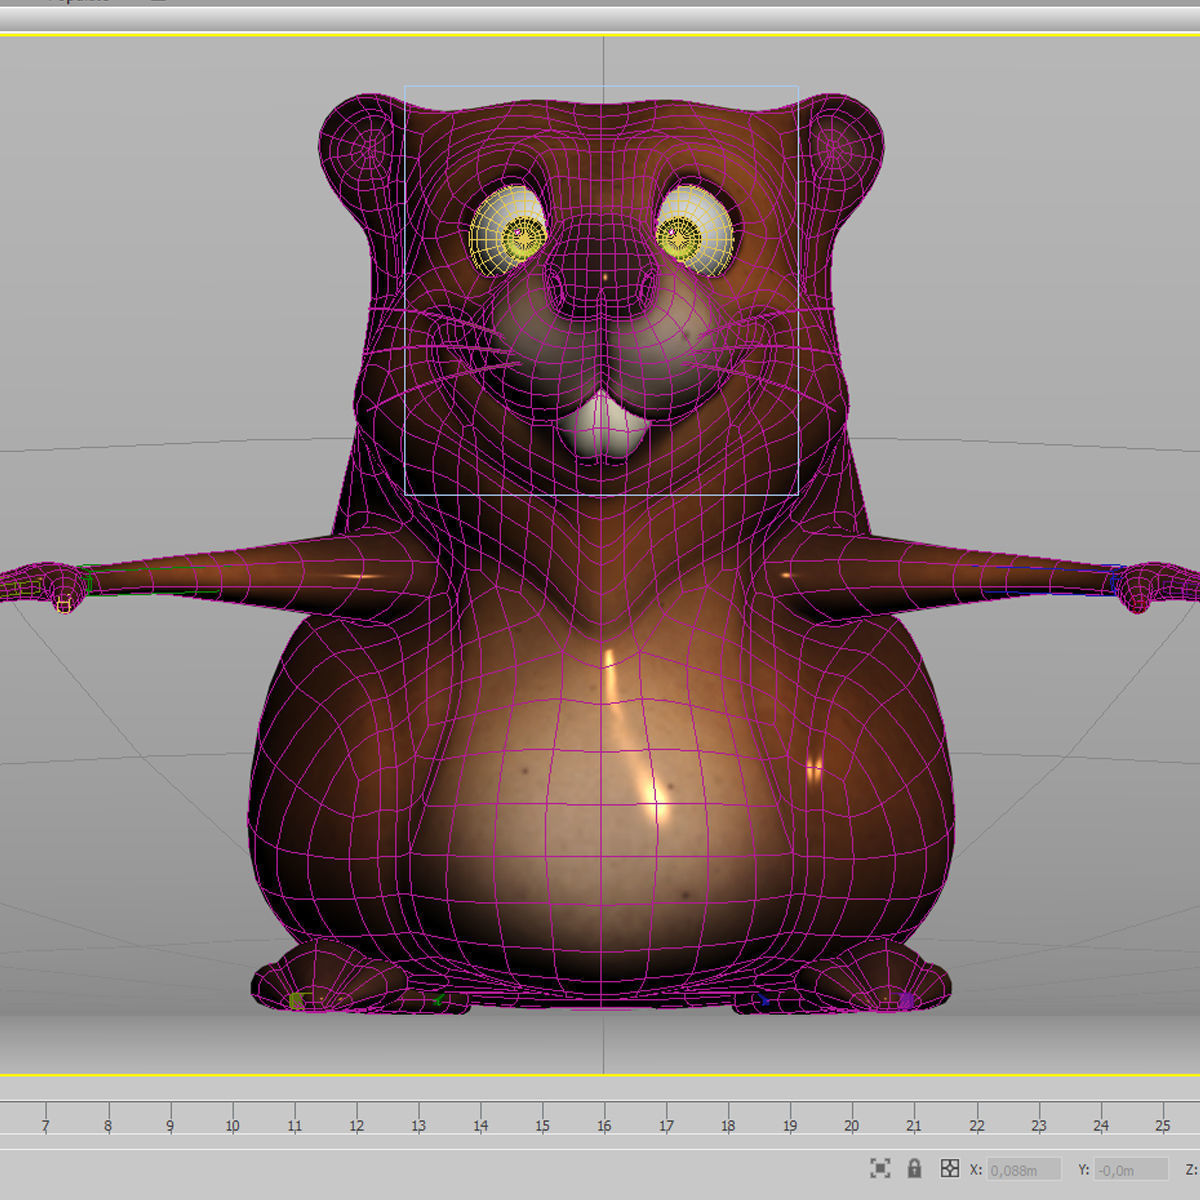The height and width of the screenshot is (1200, 1200).
Task: Click frame 25 on the timeline ruler
Action: click(1162, 1125)
